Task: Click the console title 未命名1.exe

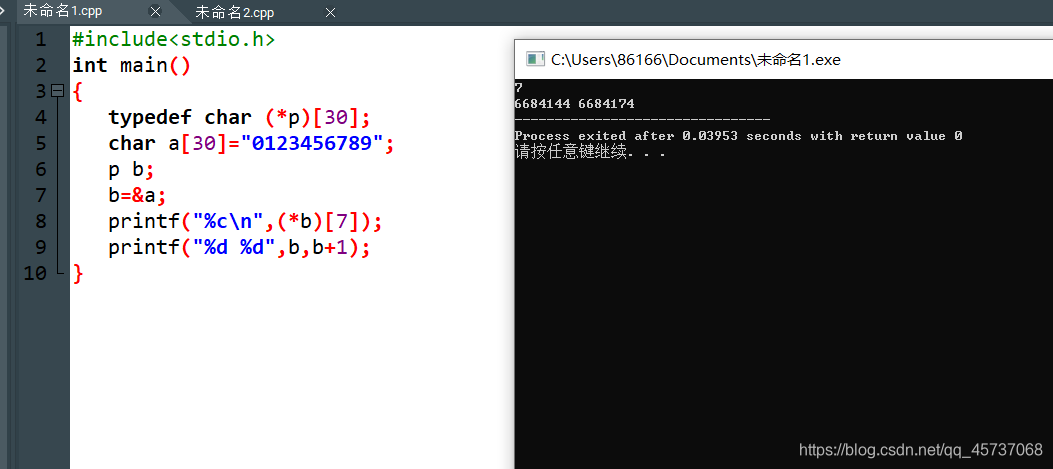Action: tap(696, 59)
